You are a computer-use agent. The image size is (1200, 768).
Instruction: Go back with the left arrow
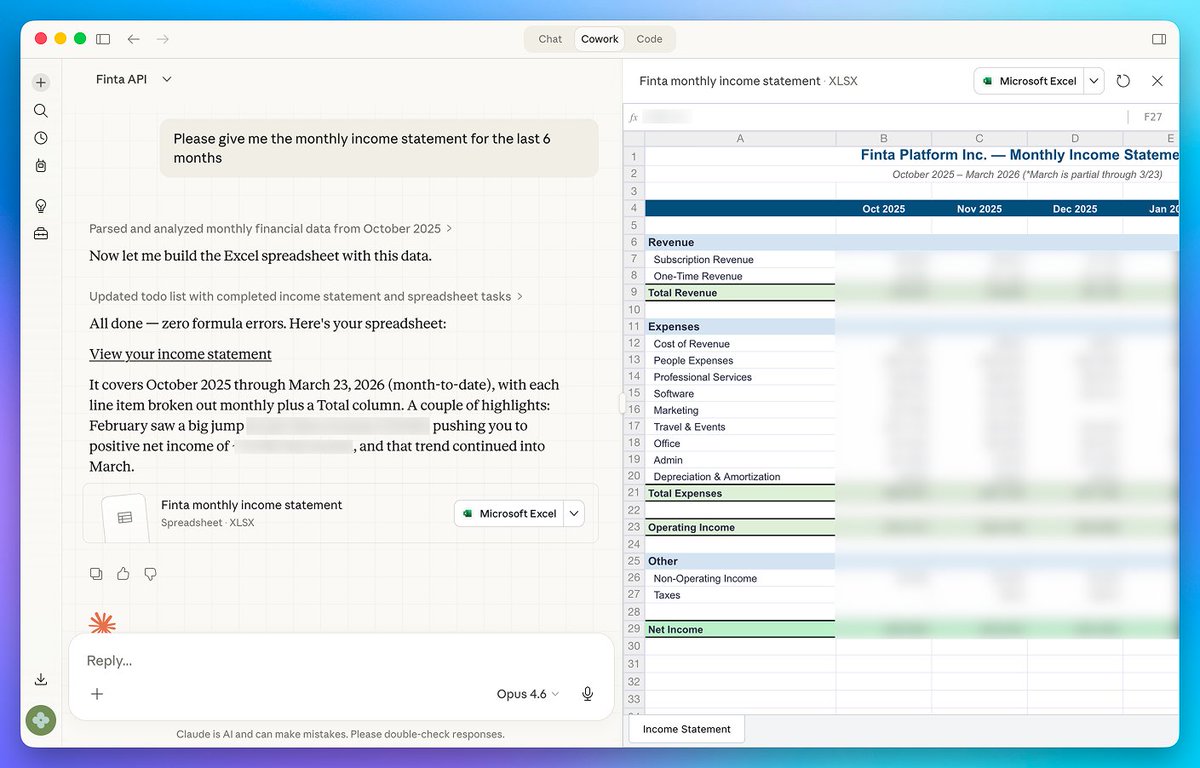coord(133,39)
